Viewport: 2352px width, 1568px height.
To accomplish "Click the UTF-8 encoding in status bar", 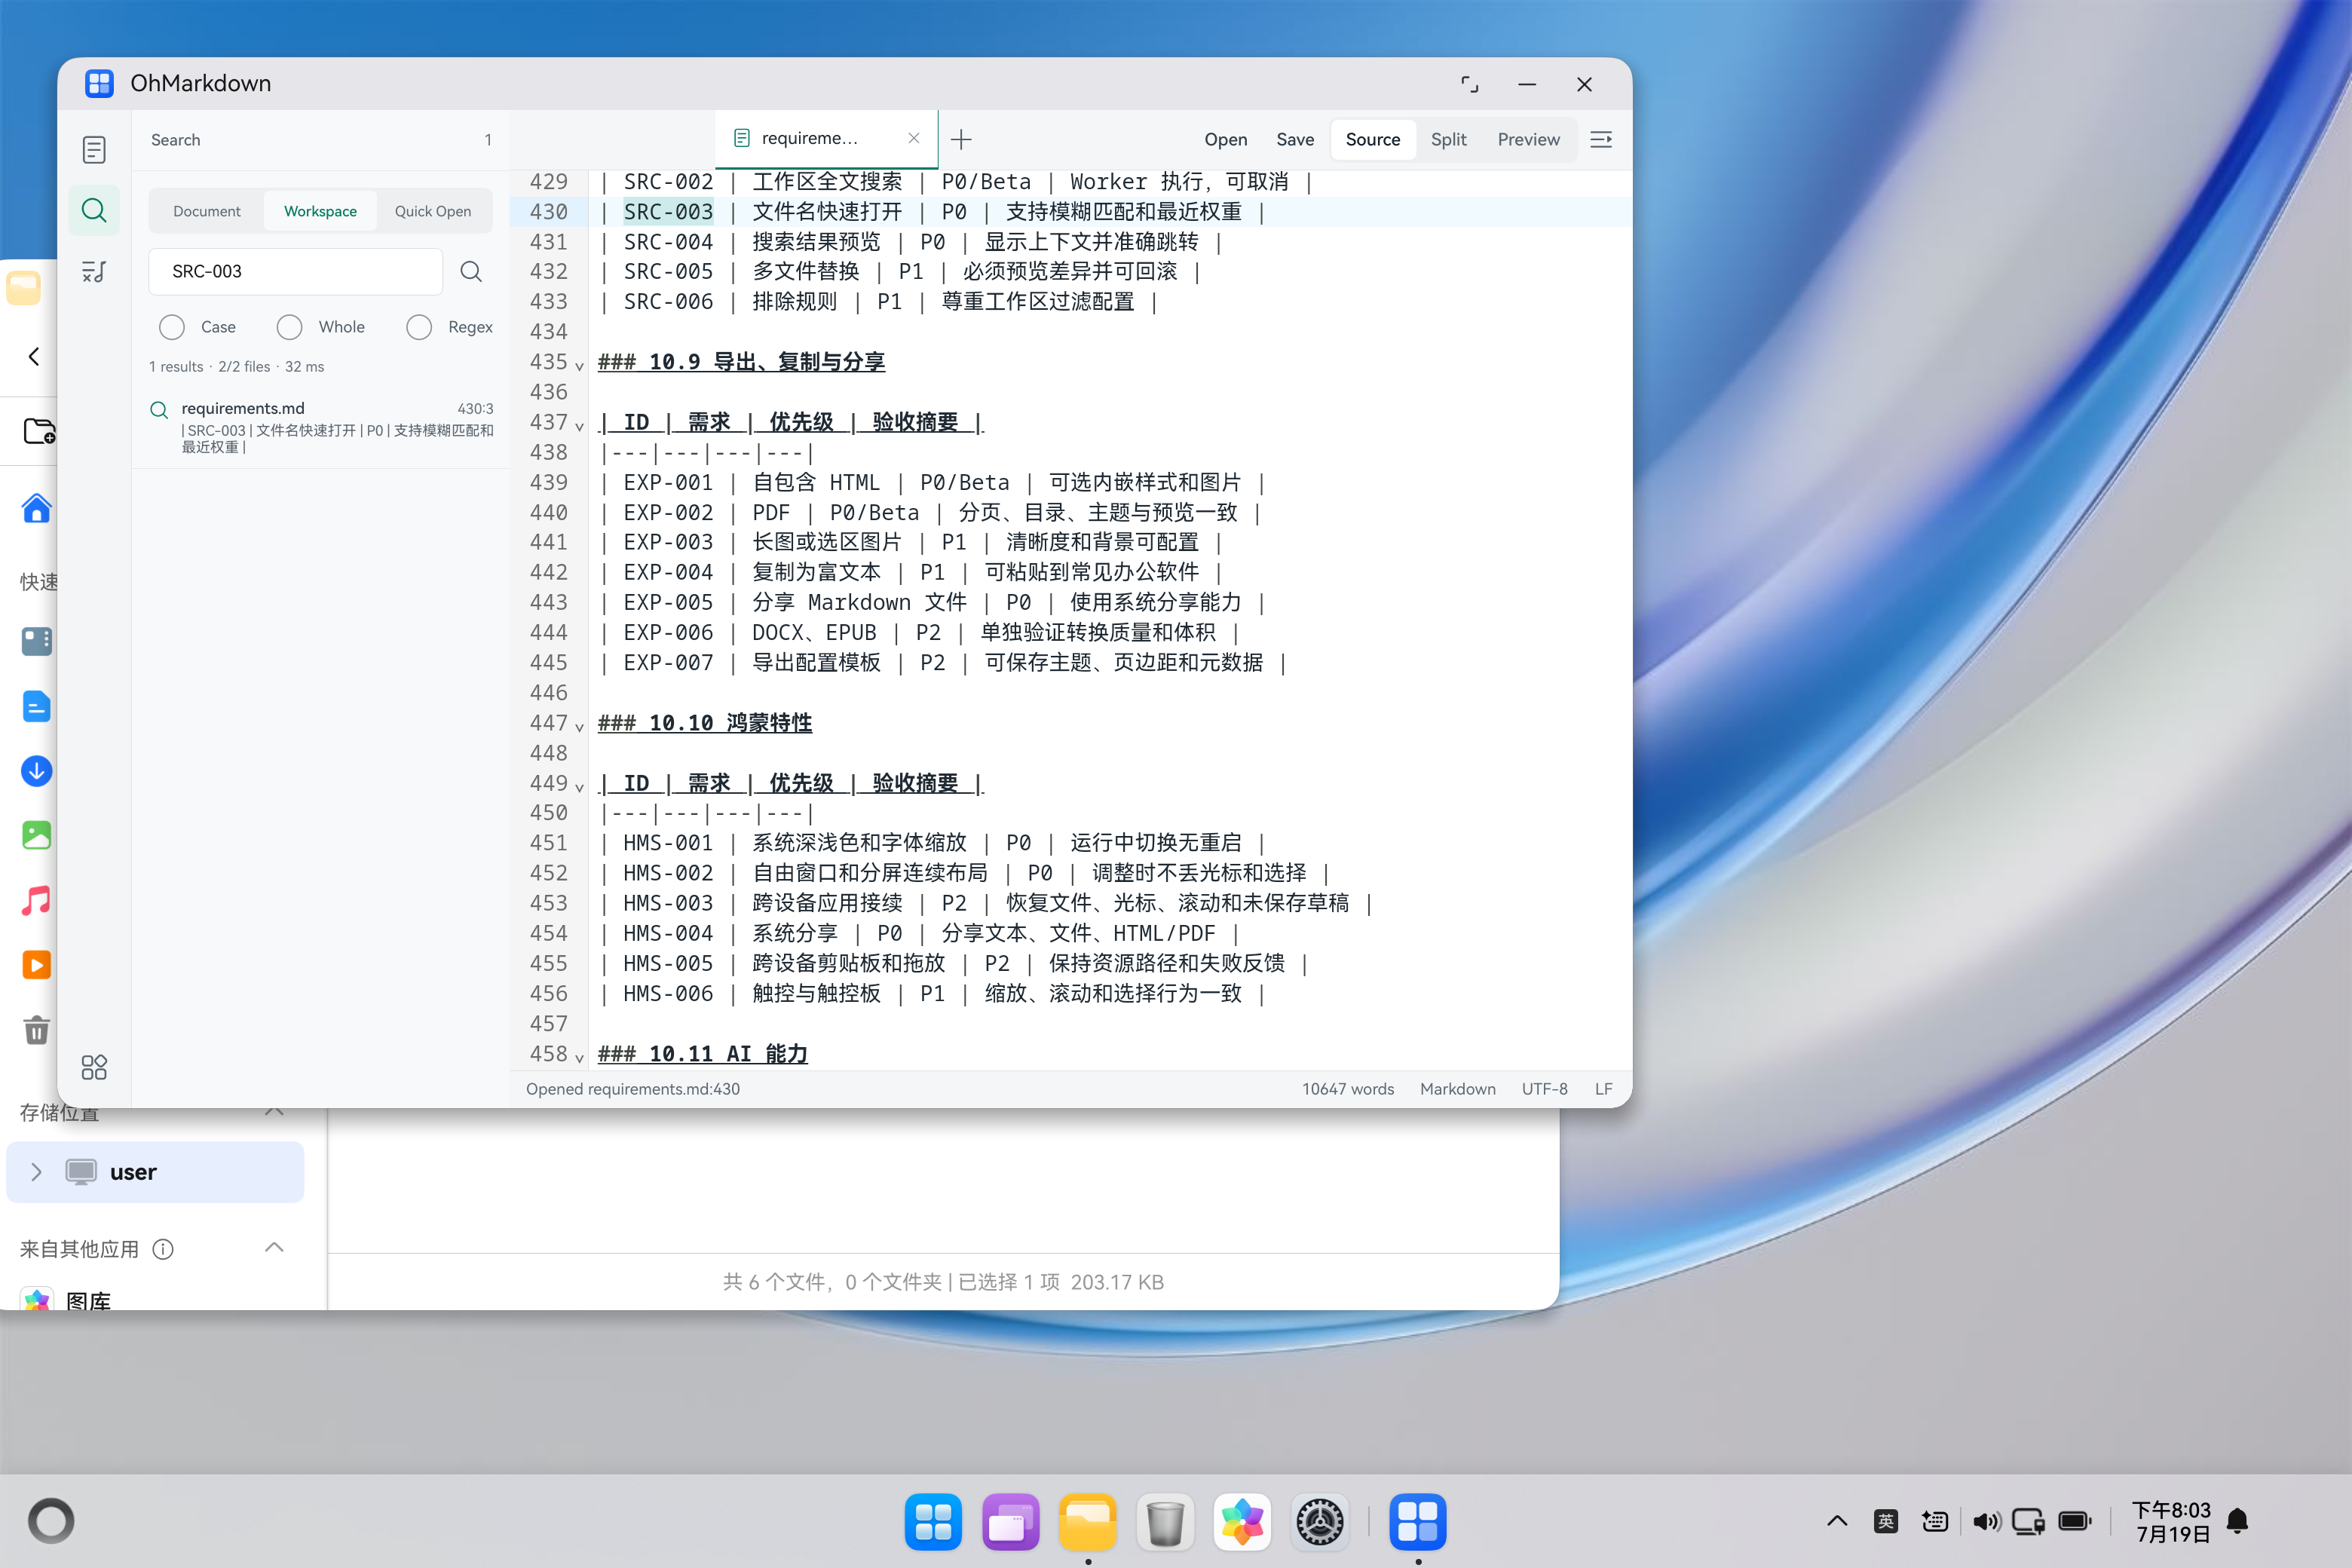I will (x=1544, y=1089).
